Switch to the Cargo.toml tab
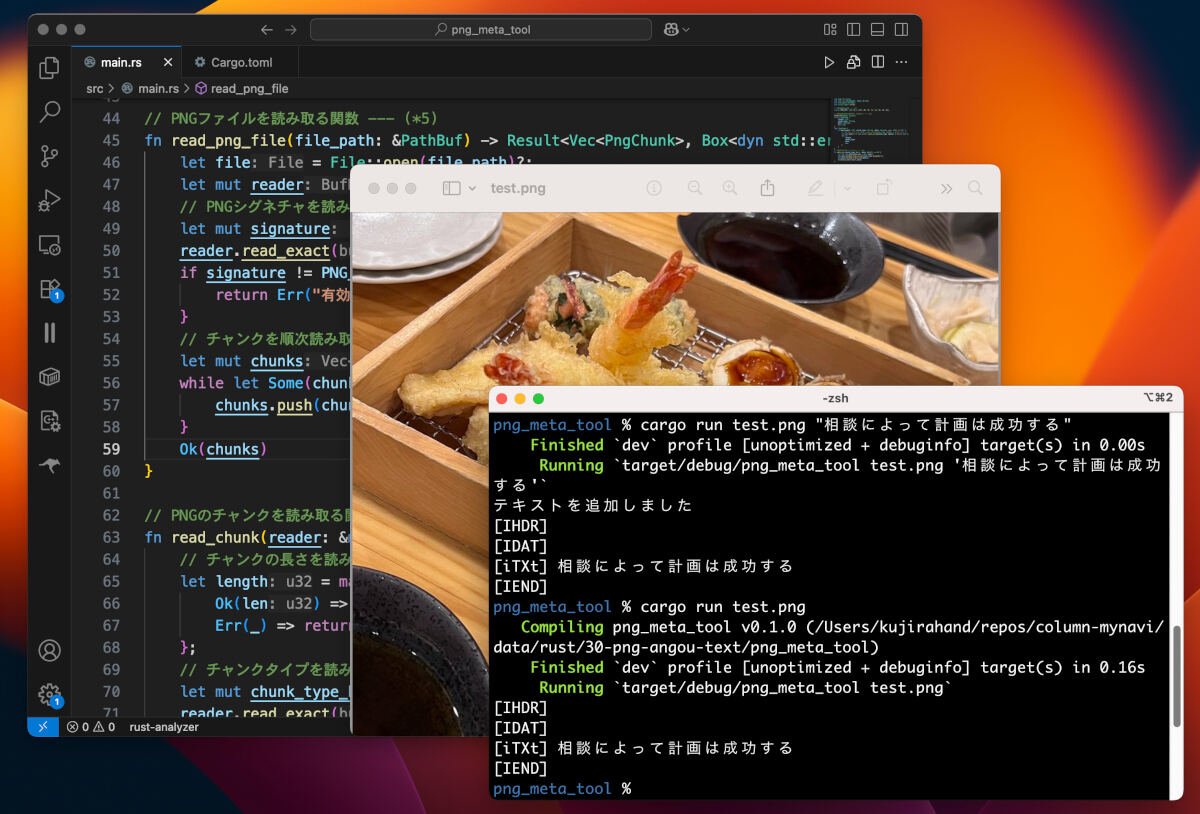Viewport: 1200px width, 814px height. coord(240,62)
